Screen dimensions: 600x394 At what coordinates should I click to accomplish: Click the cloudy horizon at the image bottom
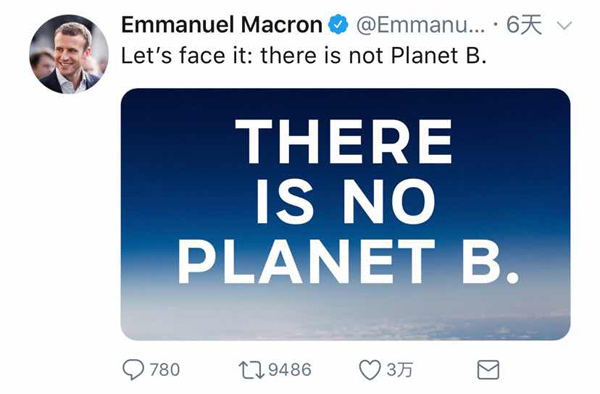coord(346,317)
